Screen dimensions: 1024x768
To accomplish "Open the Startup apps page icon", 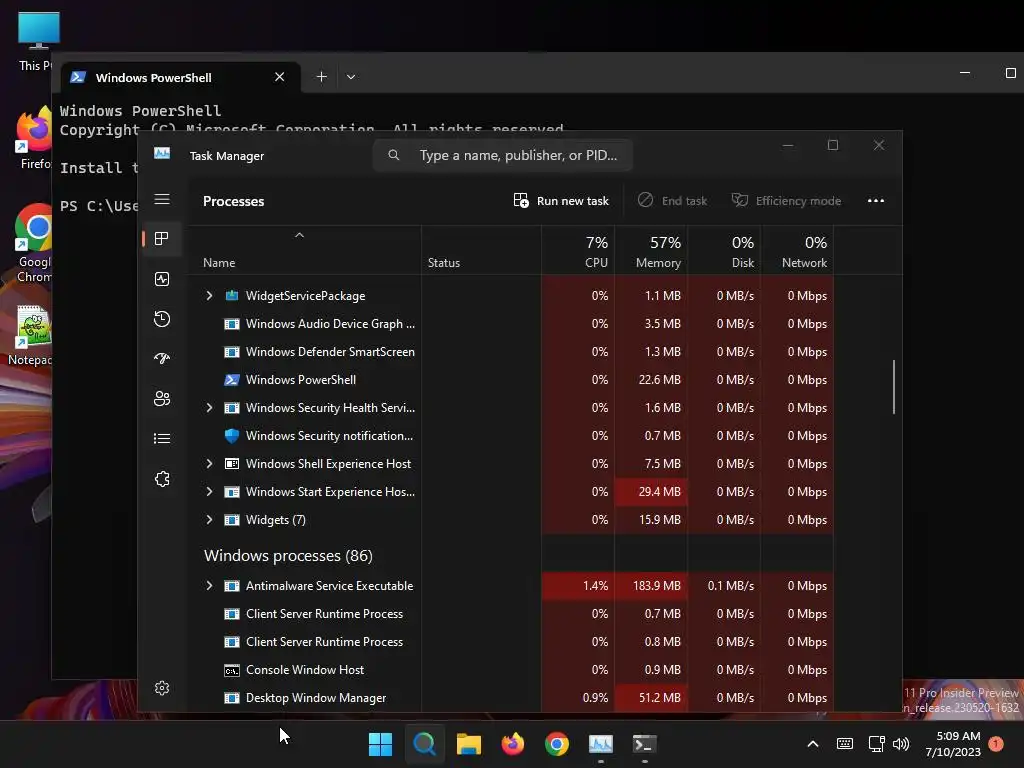I will [x=162, y=359].
